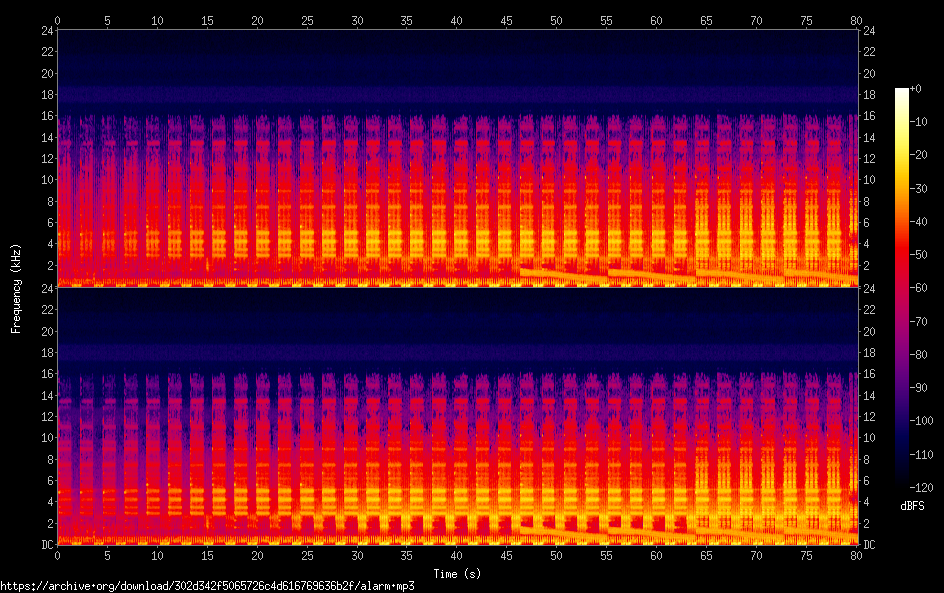Click the vertical color scale gradient bar
Viewport: 944px width, 593px height.
[902, 292]
